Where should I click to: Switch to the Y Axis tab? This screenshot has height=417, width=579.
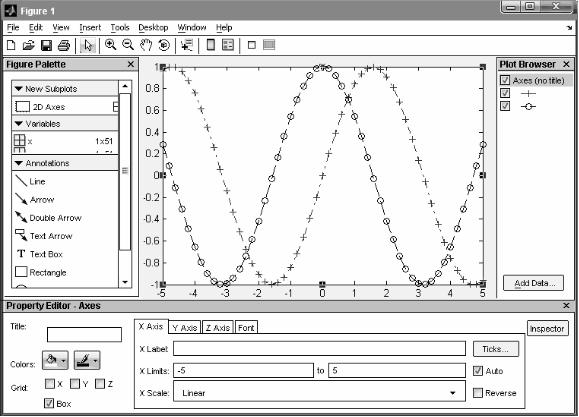click(x=185, y=328)
